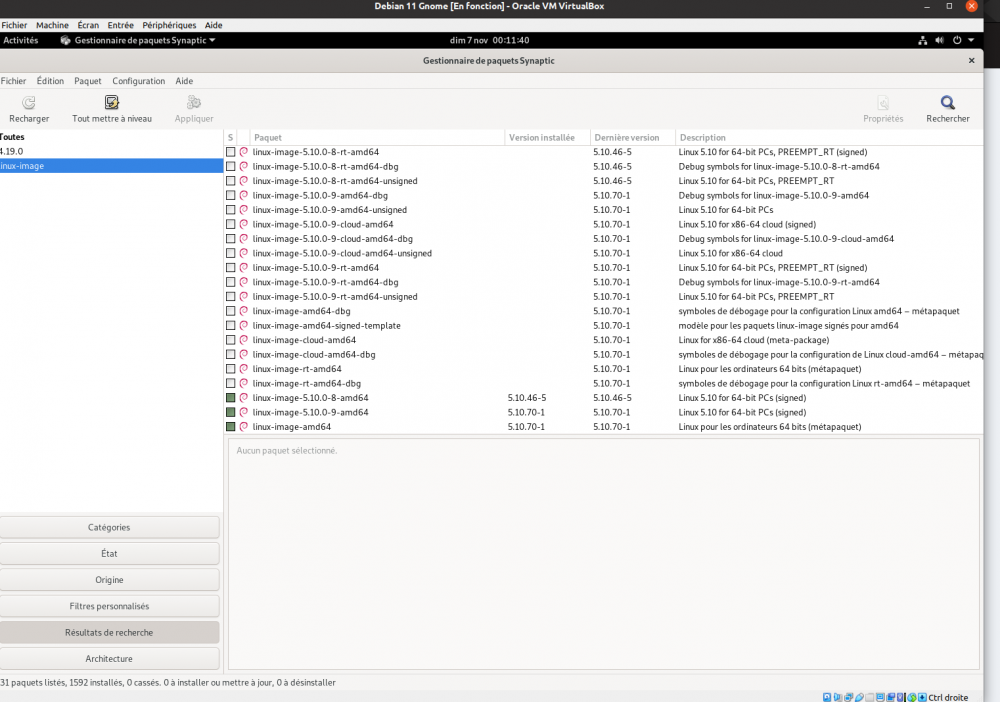Click the volume icon in GNOME top bar
The height and width of the screenshot is (702, 1000).
[x=940, y=40]
